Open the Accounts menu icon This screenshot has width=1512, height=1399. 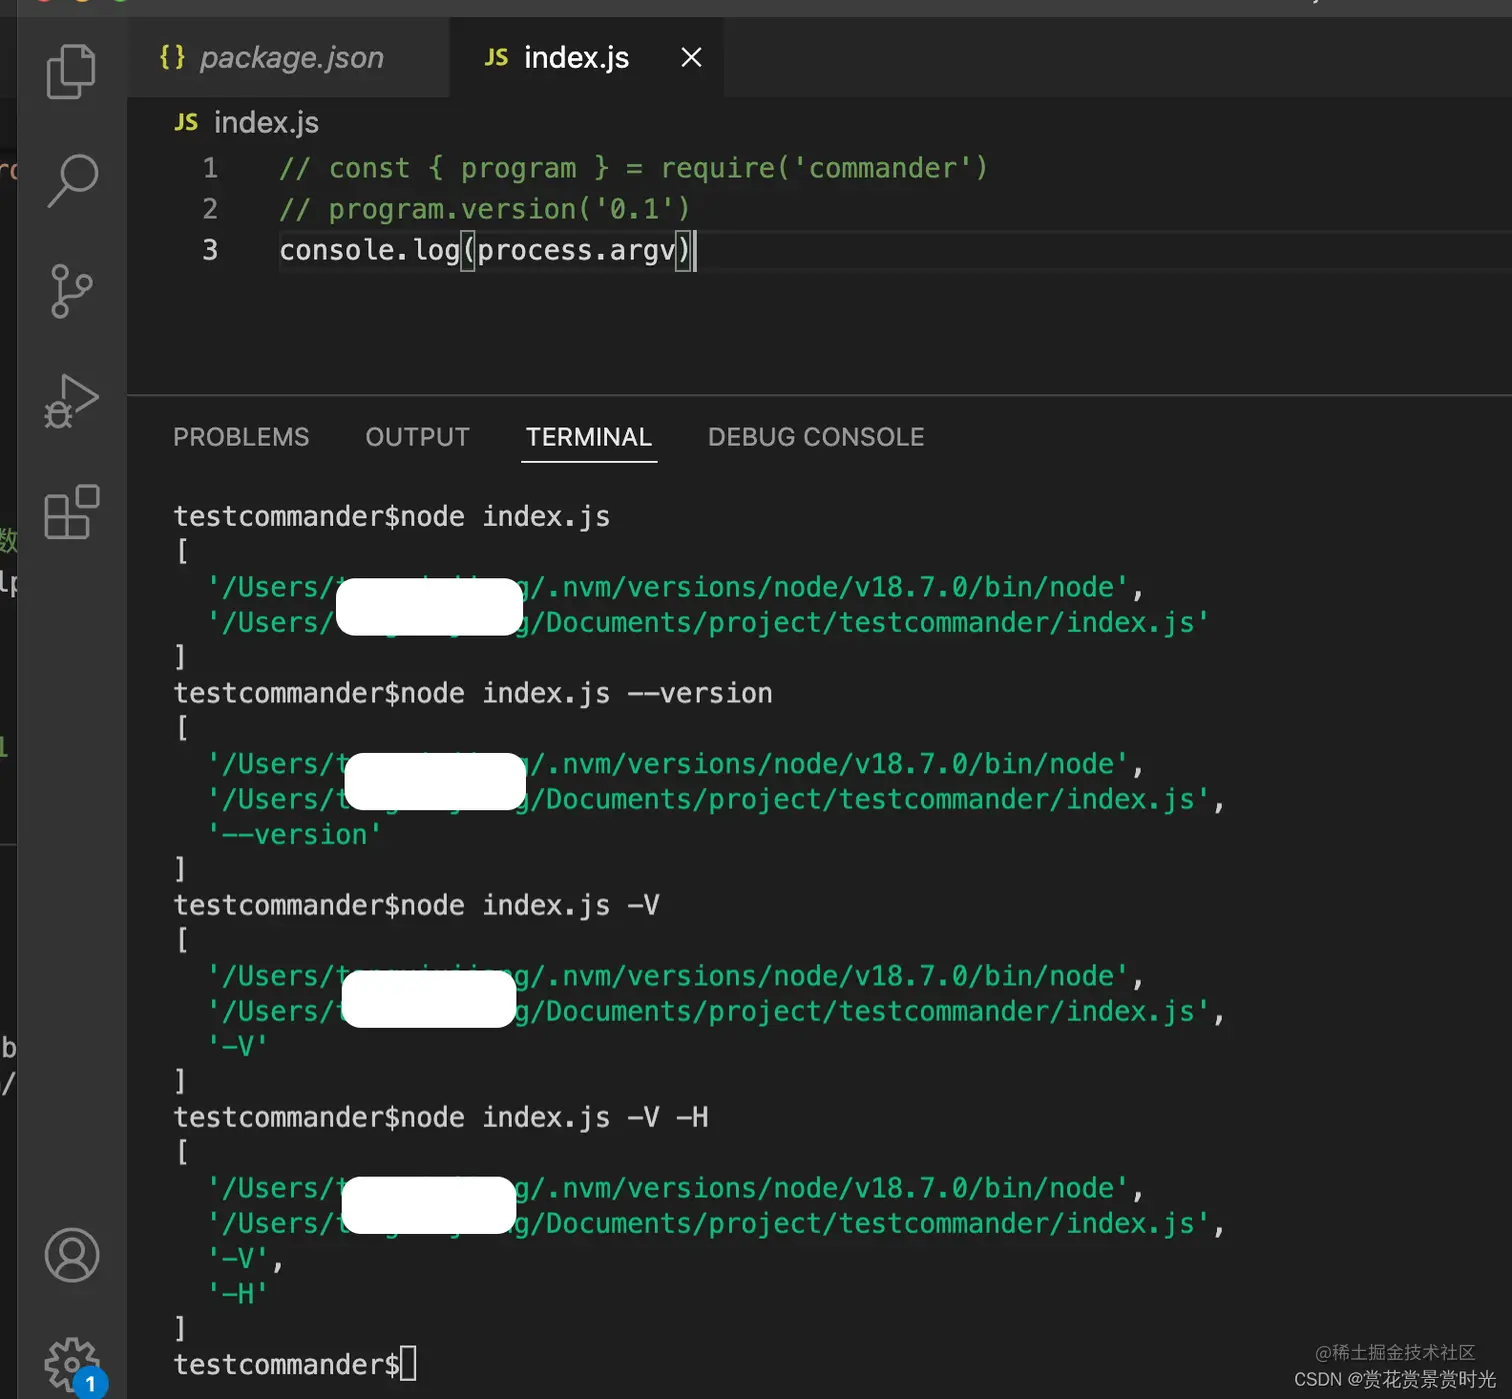[72, 1255]
